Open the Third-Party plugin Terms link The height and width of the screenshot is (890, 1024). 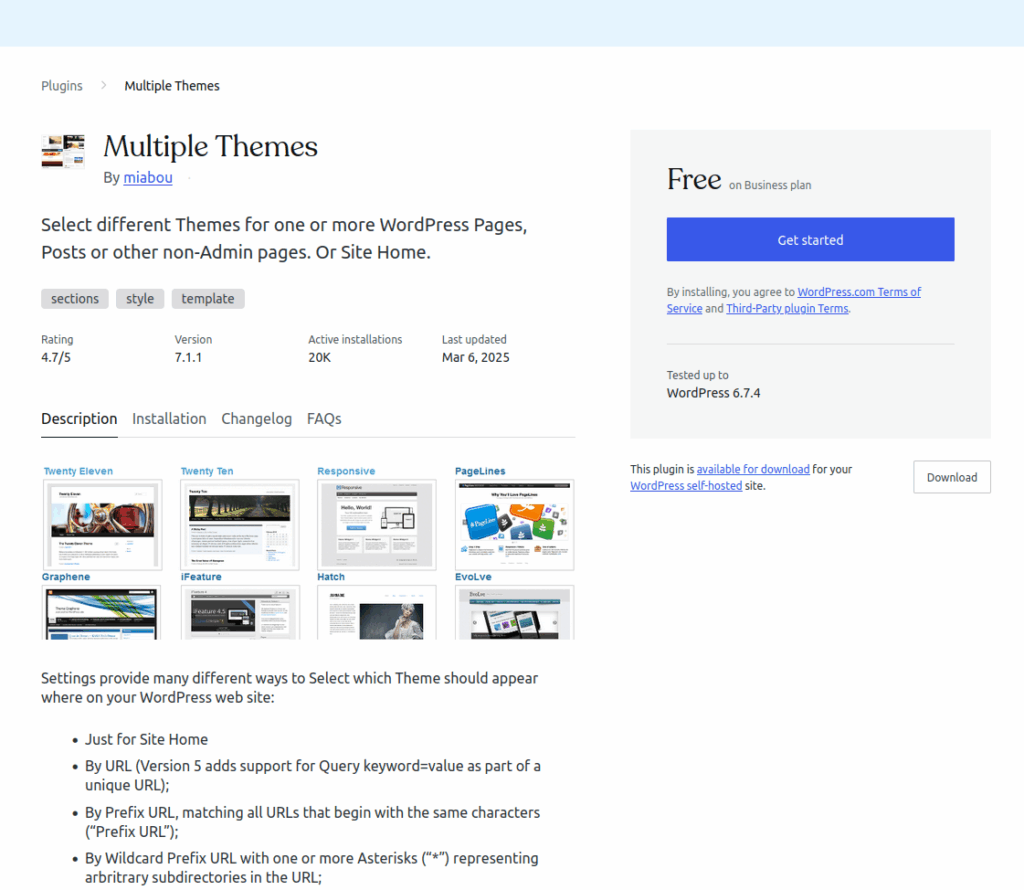[x=787, y=309]
